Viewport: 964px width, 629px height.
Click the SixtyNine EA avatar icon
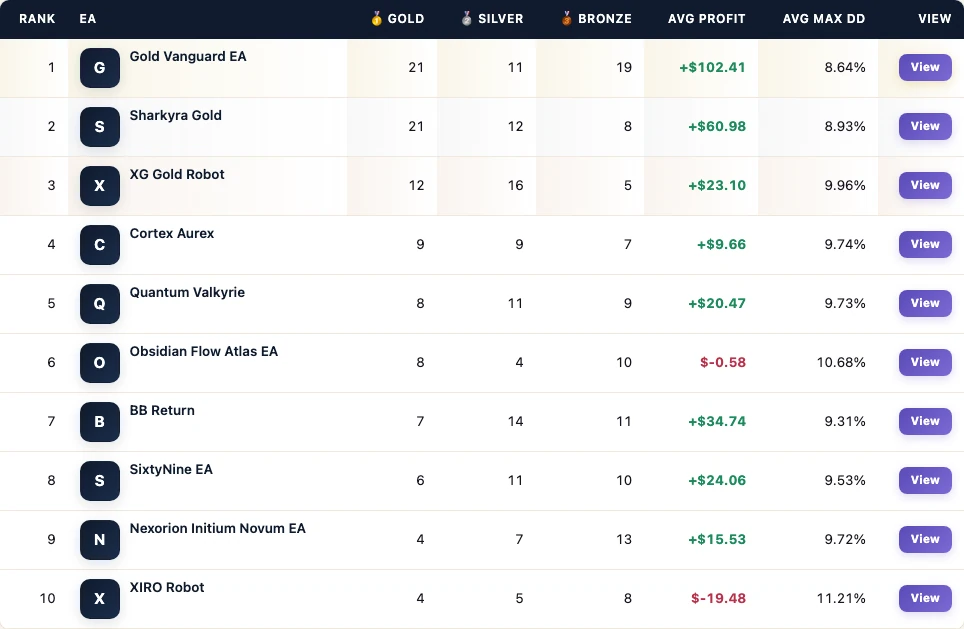[x=100, y=481]
